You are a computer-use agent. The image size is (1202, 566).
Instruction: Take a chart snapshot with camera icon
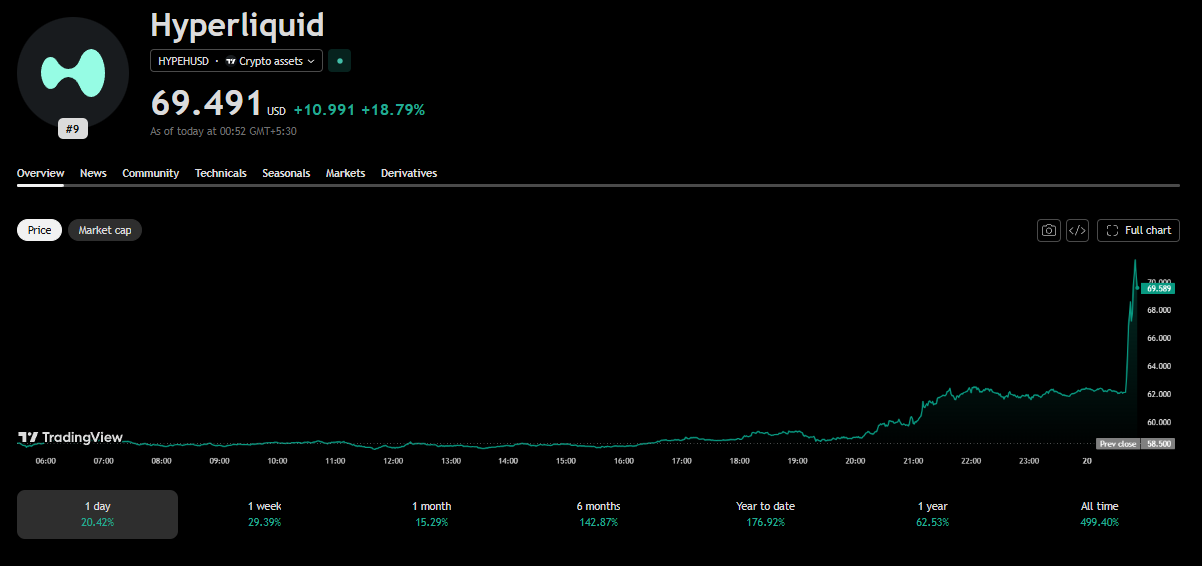tap(1049, 230)
